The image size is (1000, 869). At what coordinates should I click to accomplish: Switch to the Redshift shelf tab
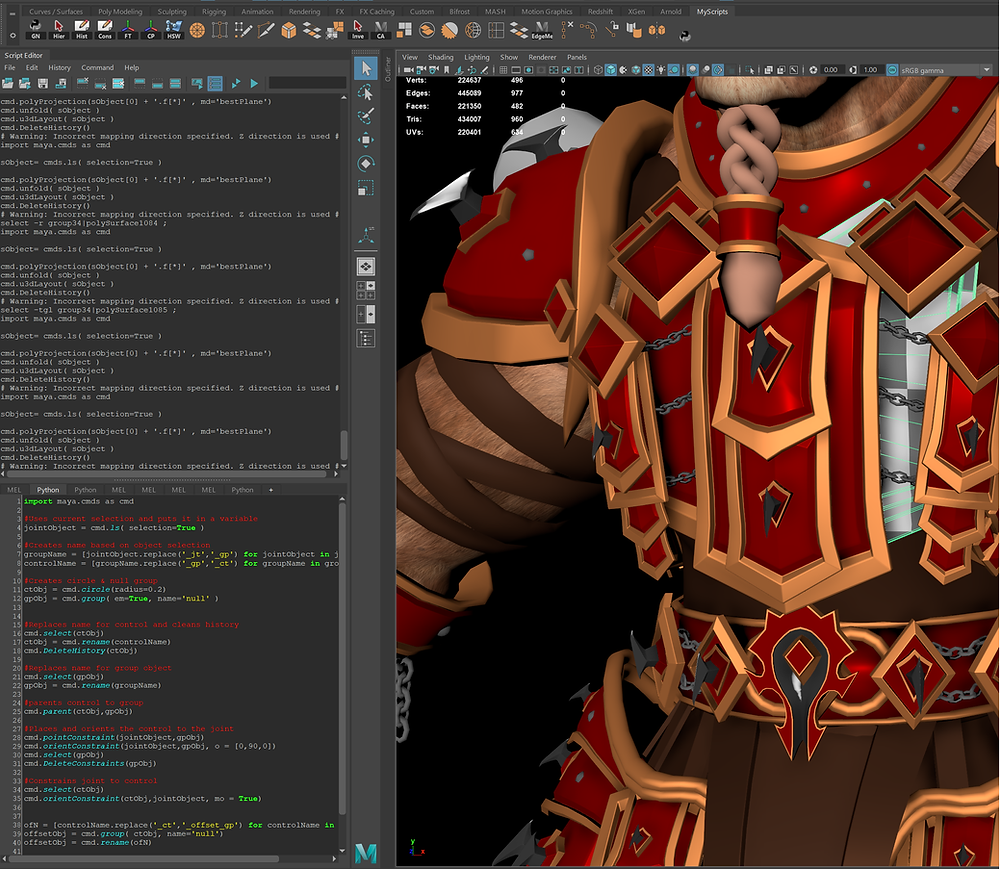pos(600,11)
